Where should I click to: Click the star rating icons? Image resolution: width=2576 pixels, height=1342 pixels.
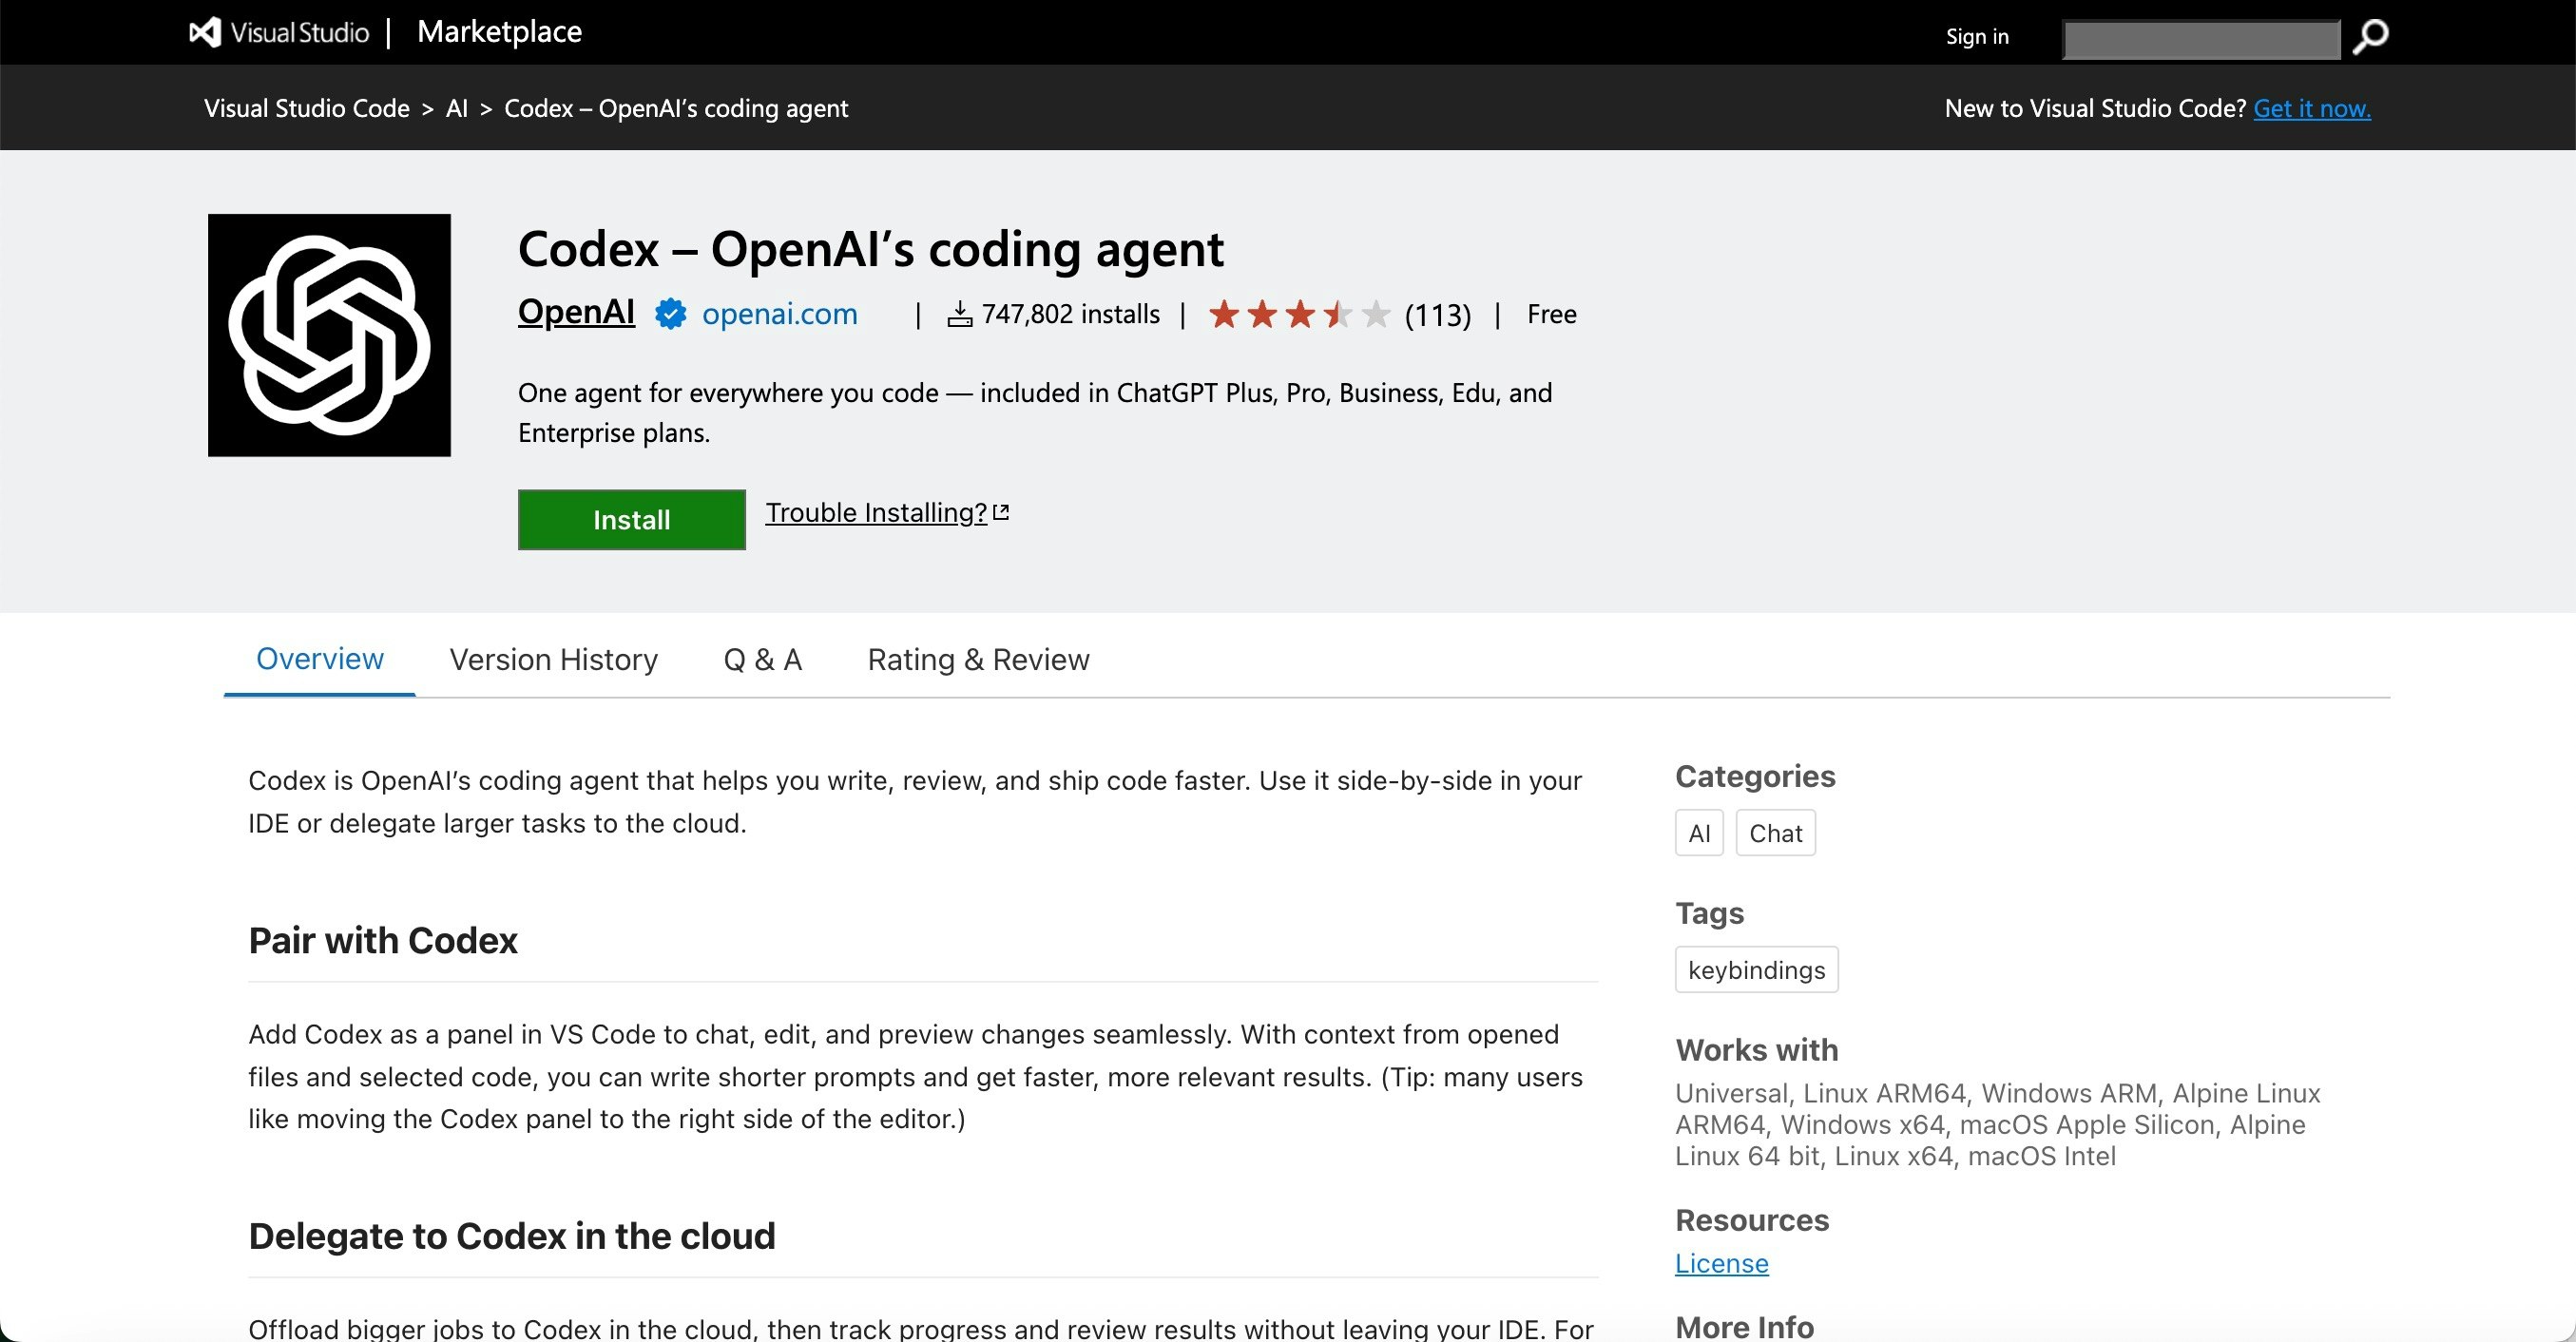1298,315
